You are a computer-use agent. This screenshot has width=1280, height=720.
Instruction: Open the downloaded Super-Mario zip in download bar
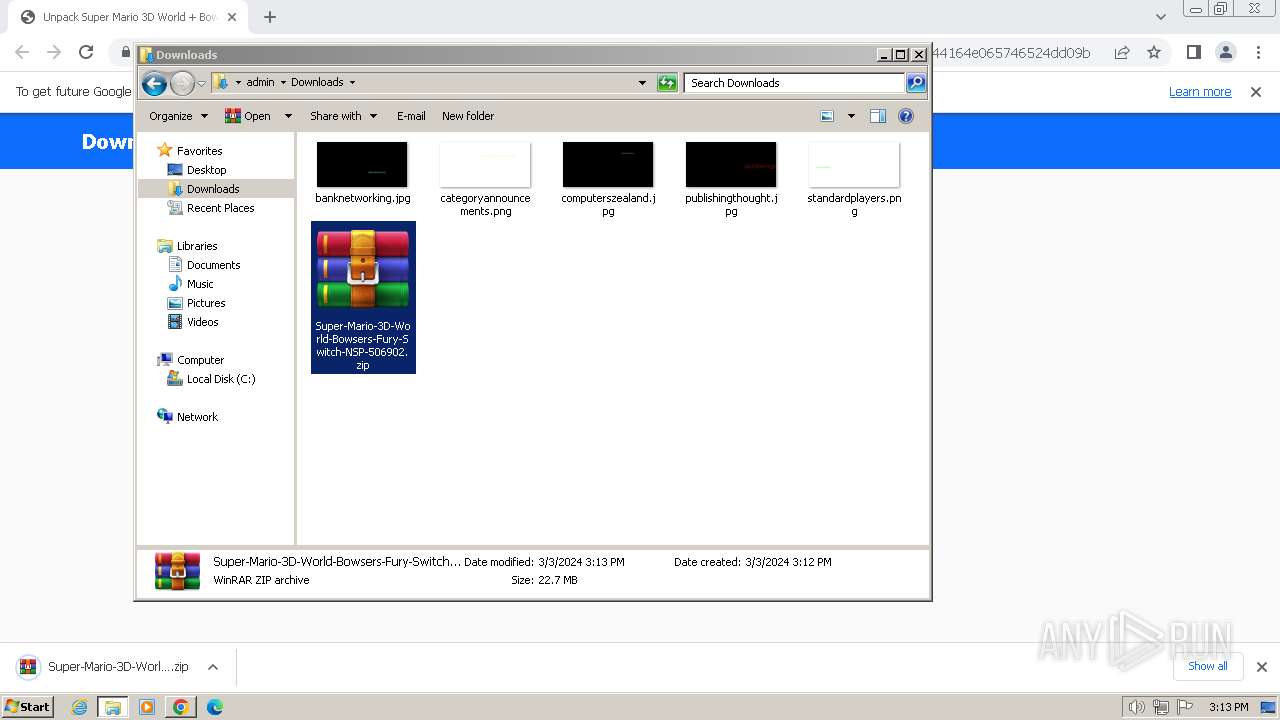(104, 667)
